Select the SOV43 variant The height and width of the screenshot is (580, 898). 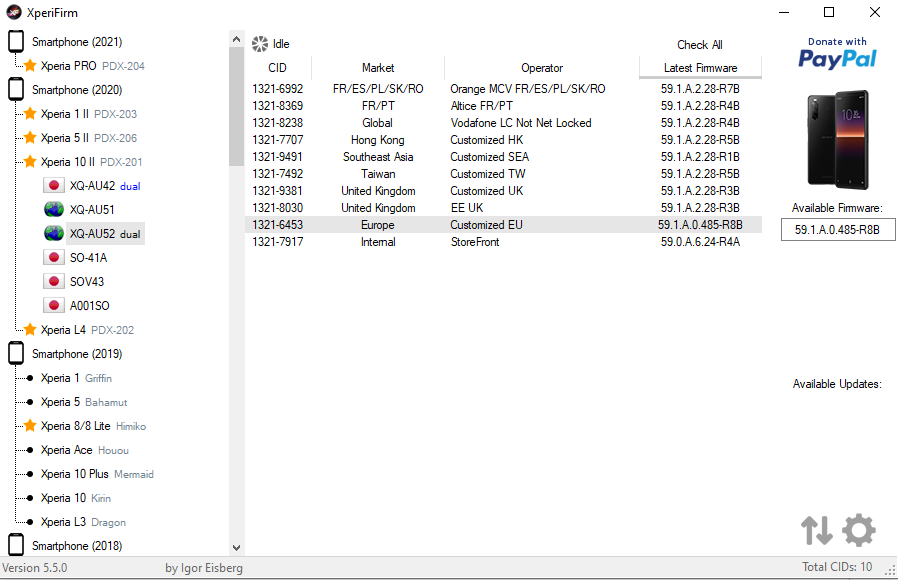pos(87,282)
